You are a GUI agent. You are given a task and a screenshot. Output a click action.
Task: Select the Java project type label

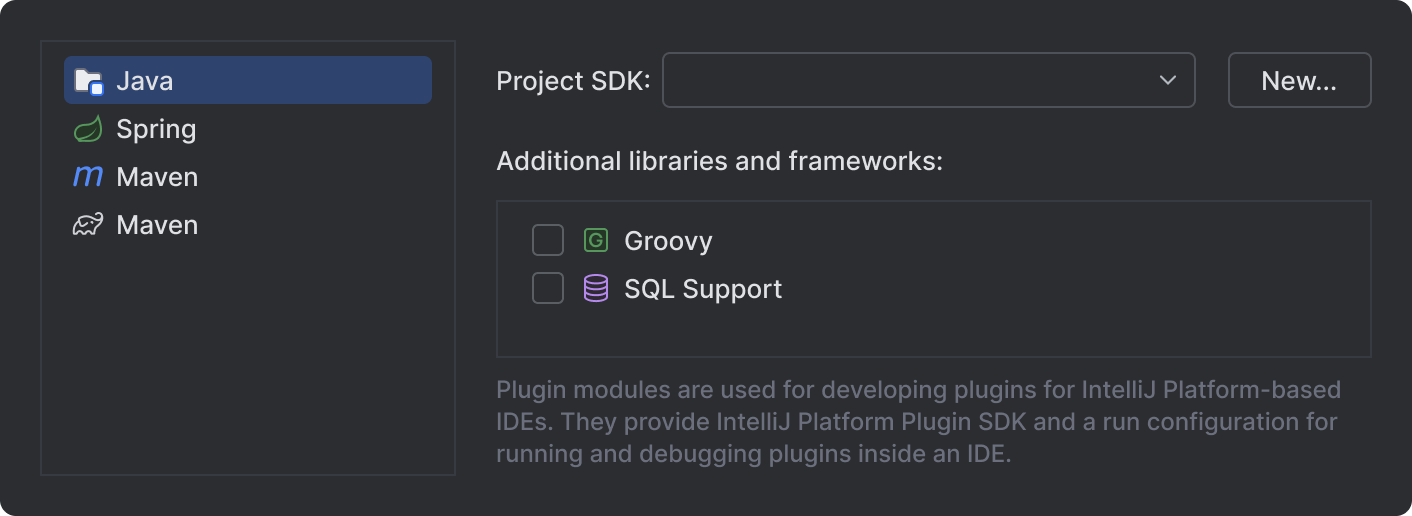(x=145, y=81)
